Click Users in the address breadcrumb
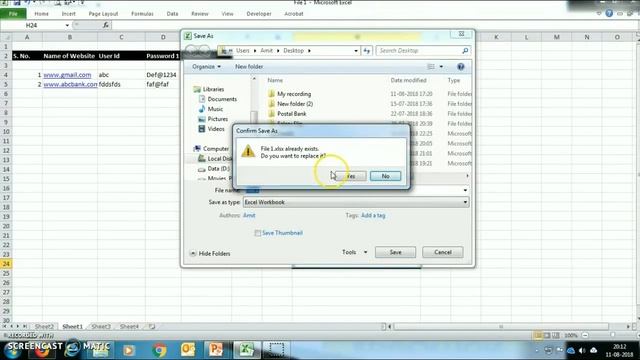640x360 pixels. tap(242, 51)
